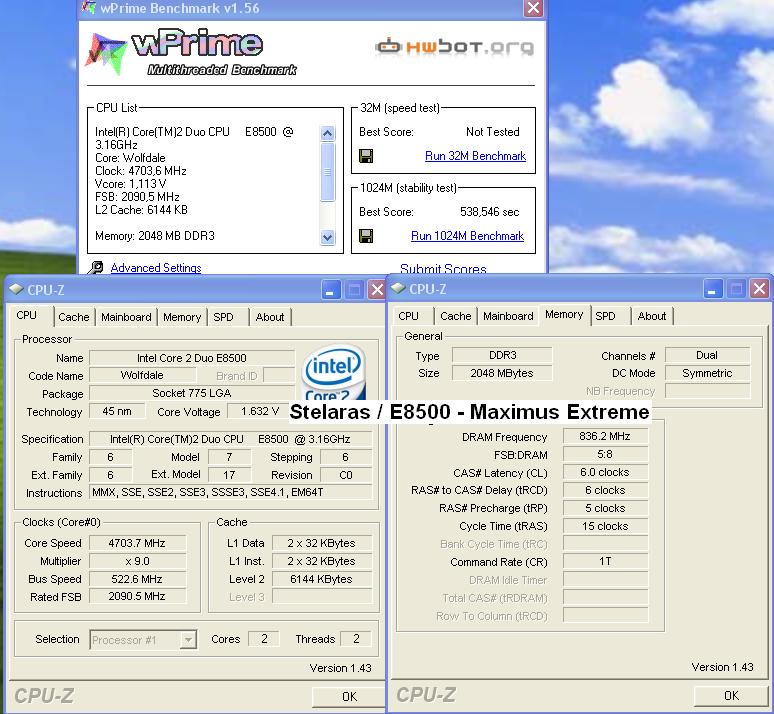Image resolution: width=774 pixels, height=714 pixels.
Task: Close the wPrime Benchmark window
Action: pos(534,8)
